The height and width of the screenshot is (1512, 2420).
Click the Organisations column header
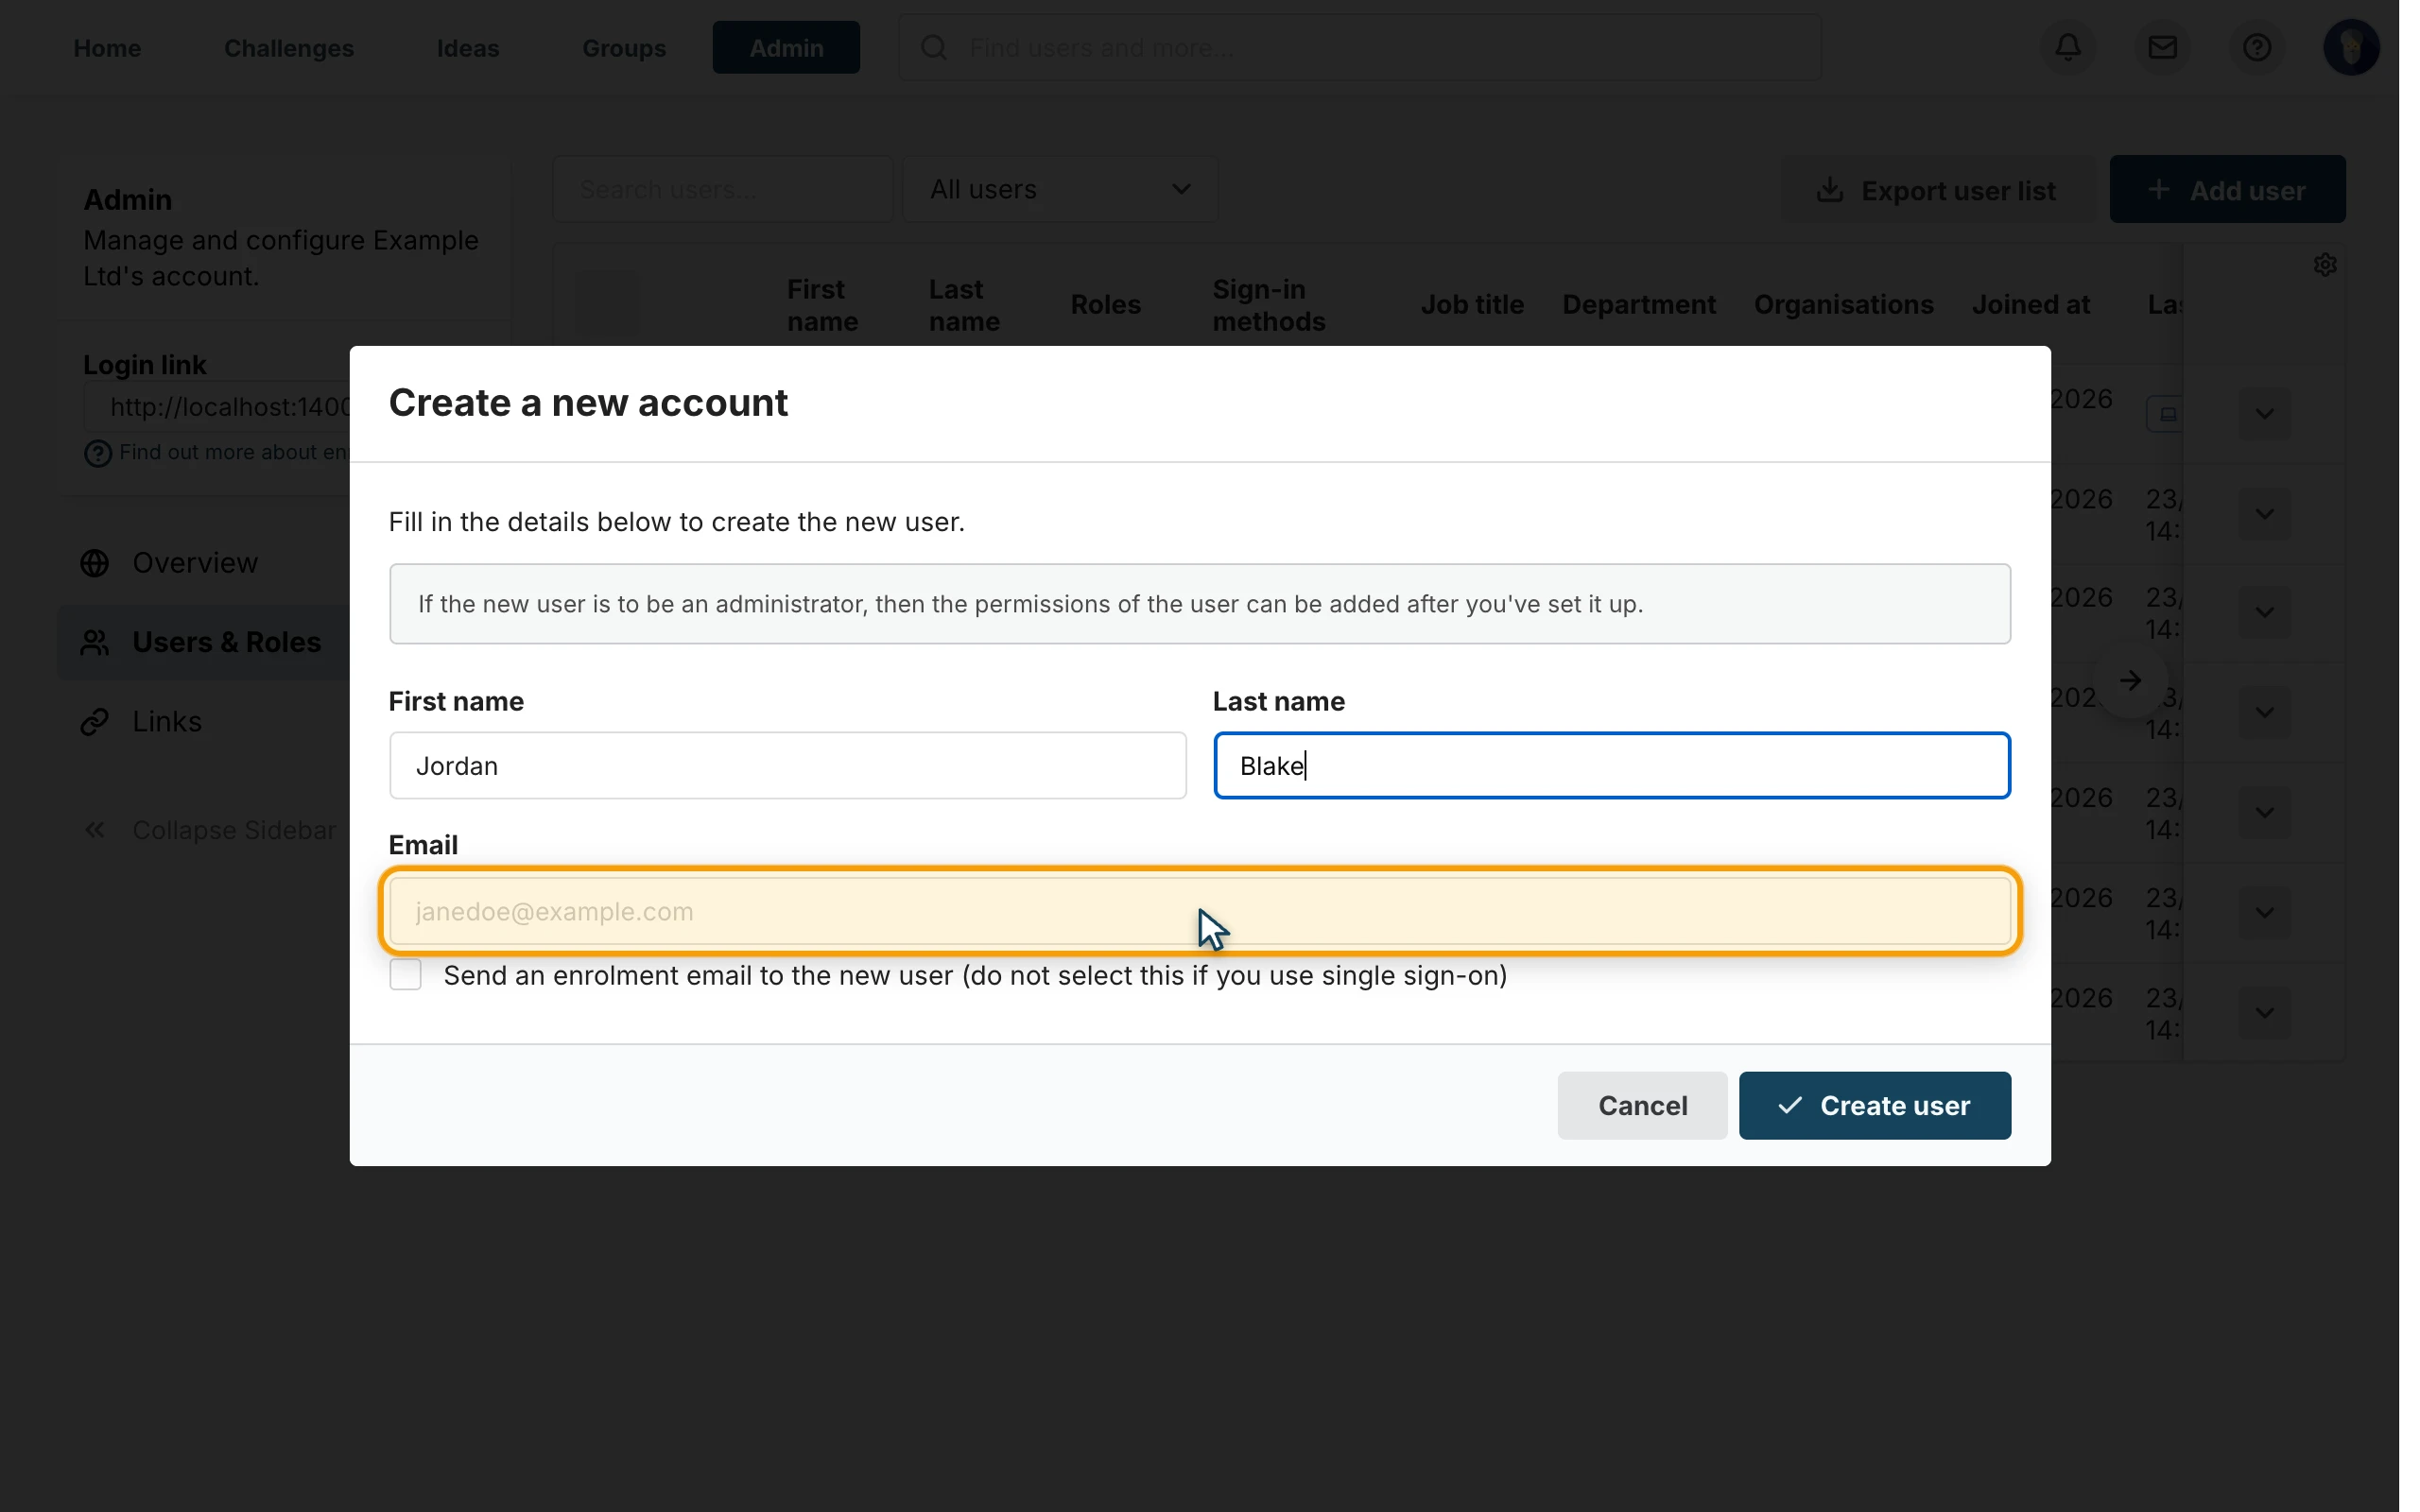click(1843, 305)
